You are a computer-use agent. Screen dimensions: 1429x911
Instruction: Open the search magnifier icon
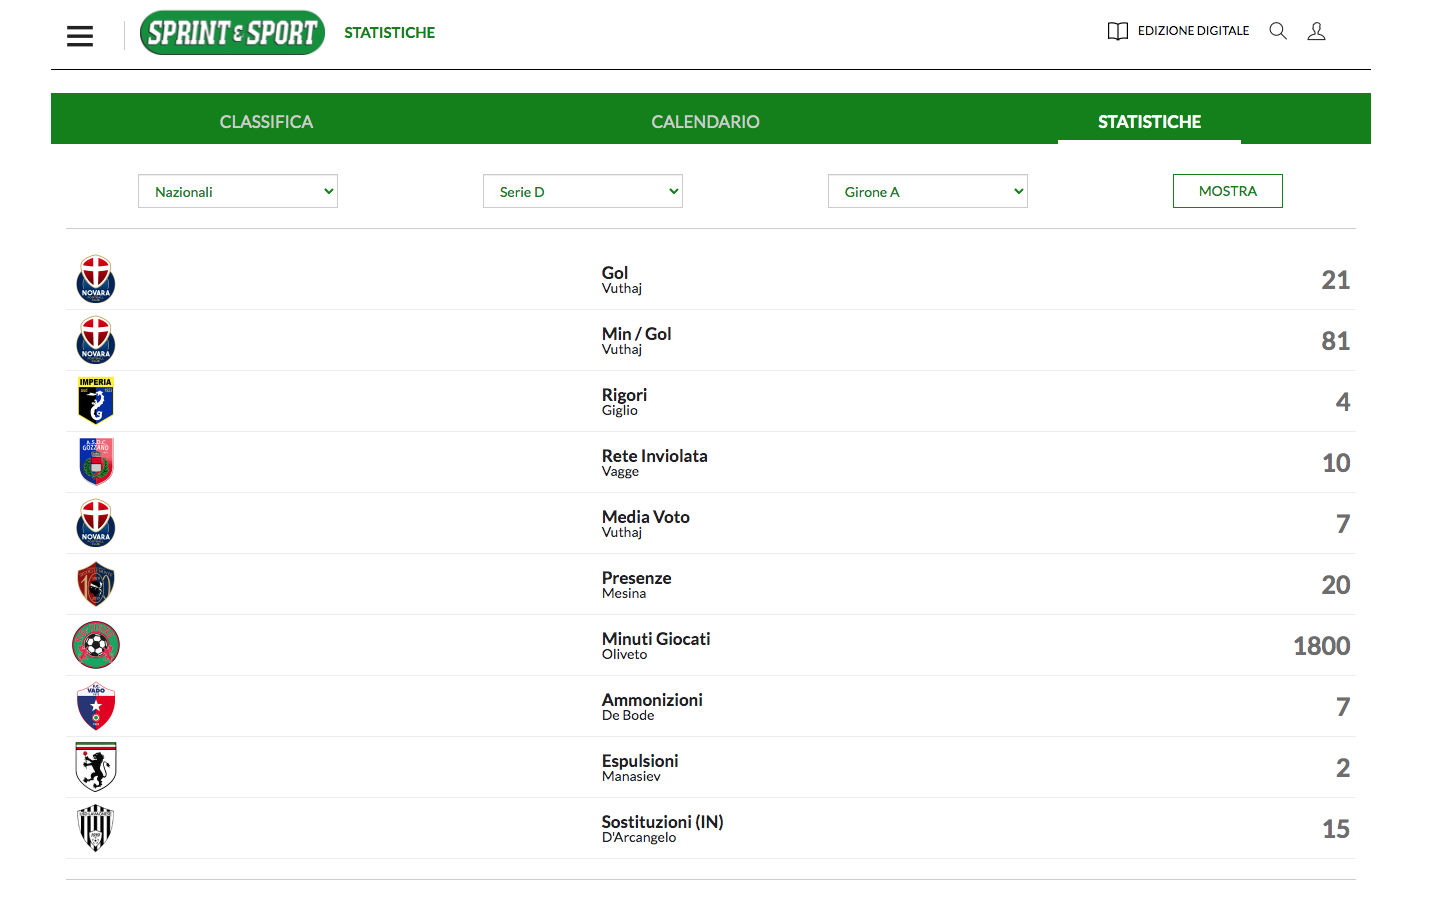(x=1277, y=31)
